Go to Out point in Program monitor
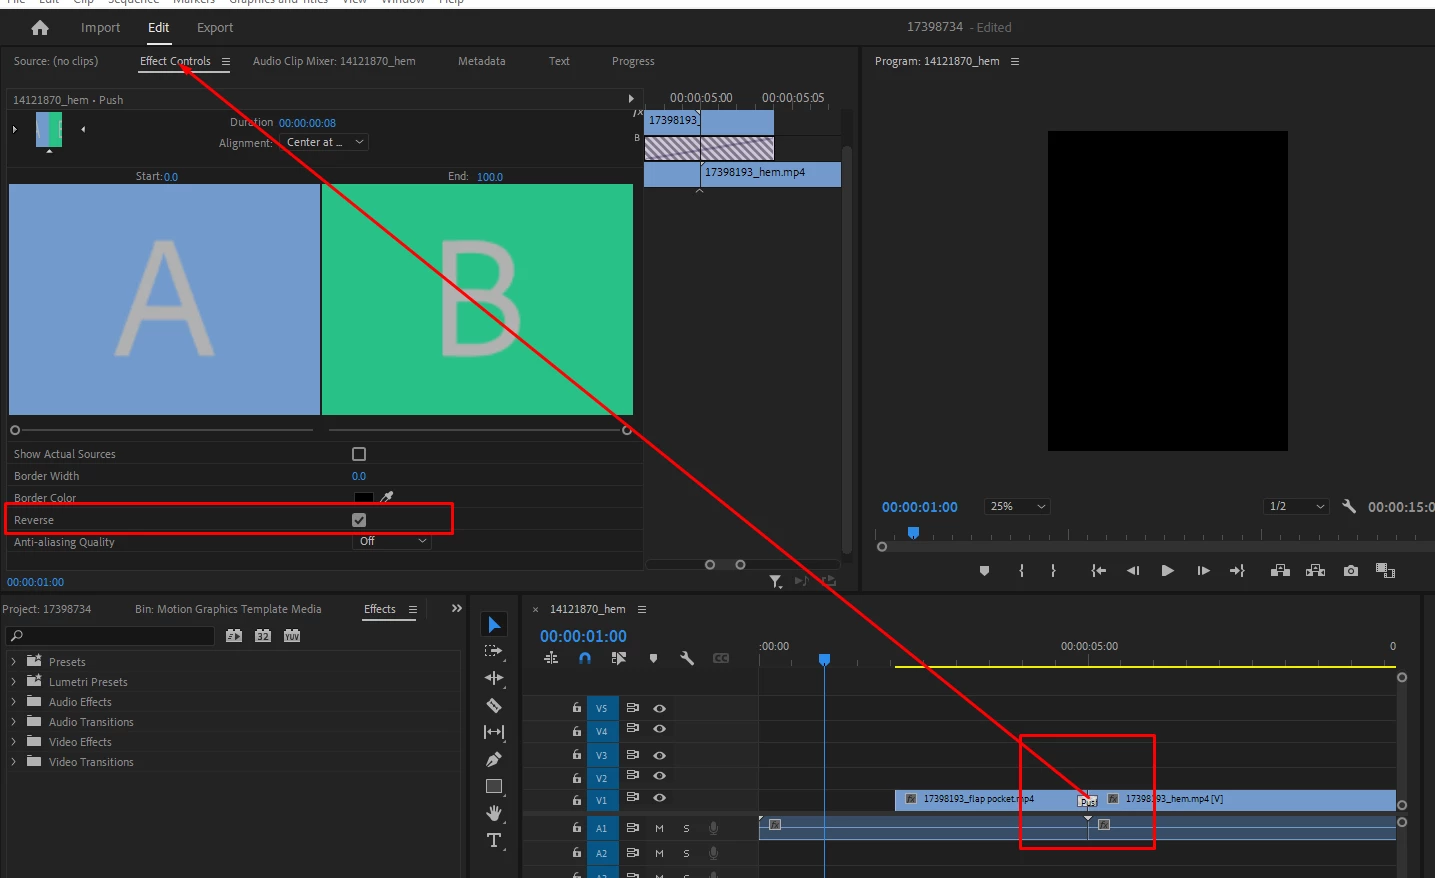 [x=1237, y=570]
